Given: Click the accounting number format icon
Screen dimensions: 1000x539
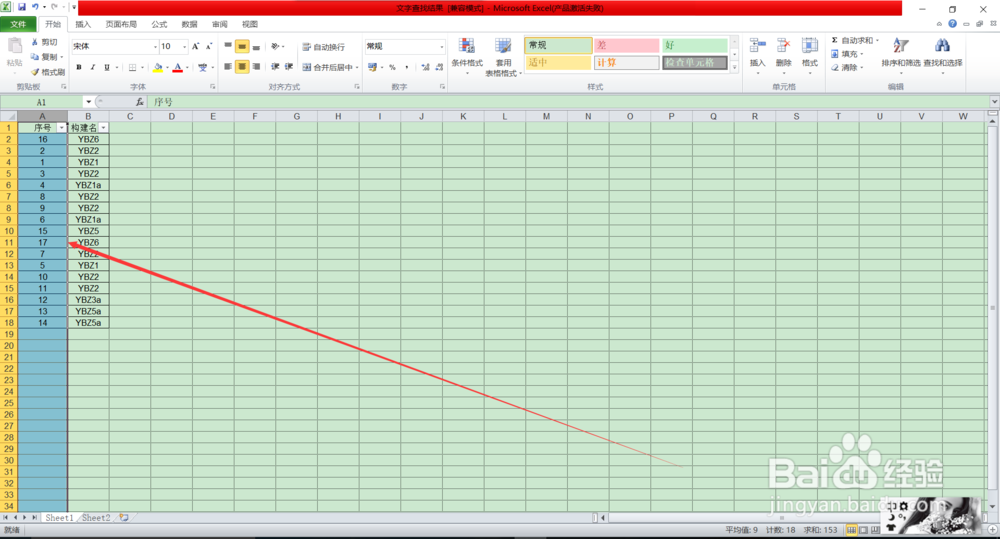Looking at the screenshot, I should 372,67.
